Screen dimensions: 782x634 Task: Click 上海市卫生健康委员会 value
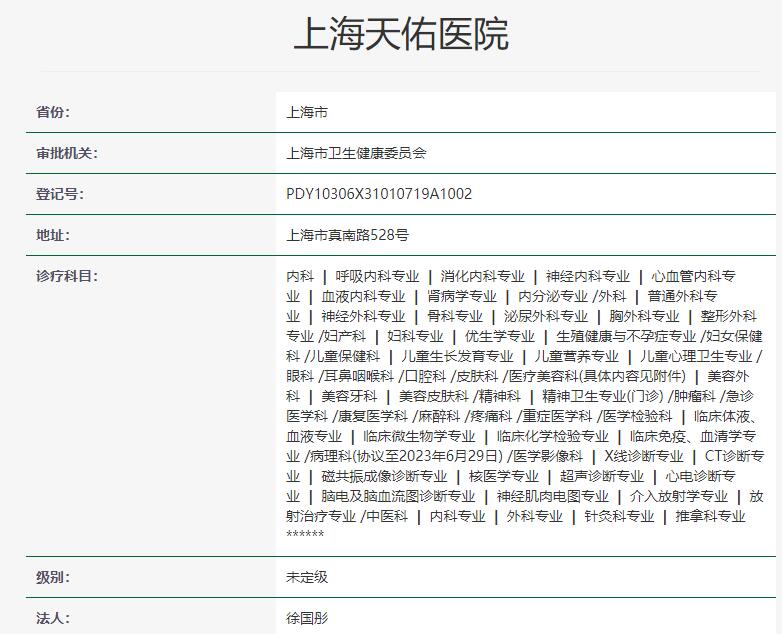(x=356, y=153)
